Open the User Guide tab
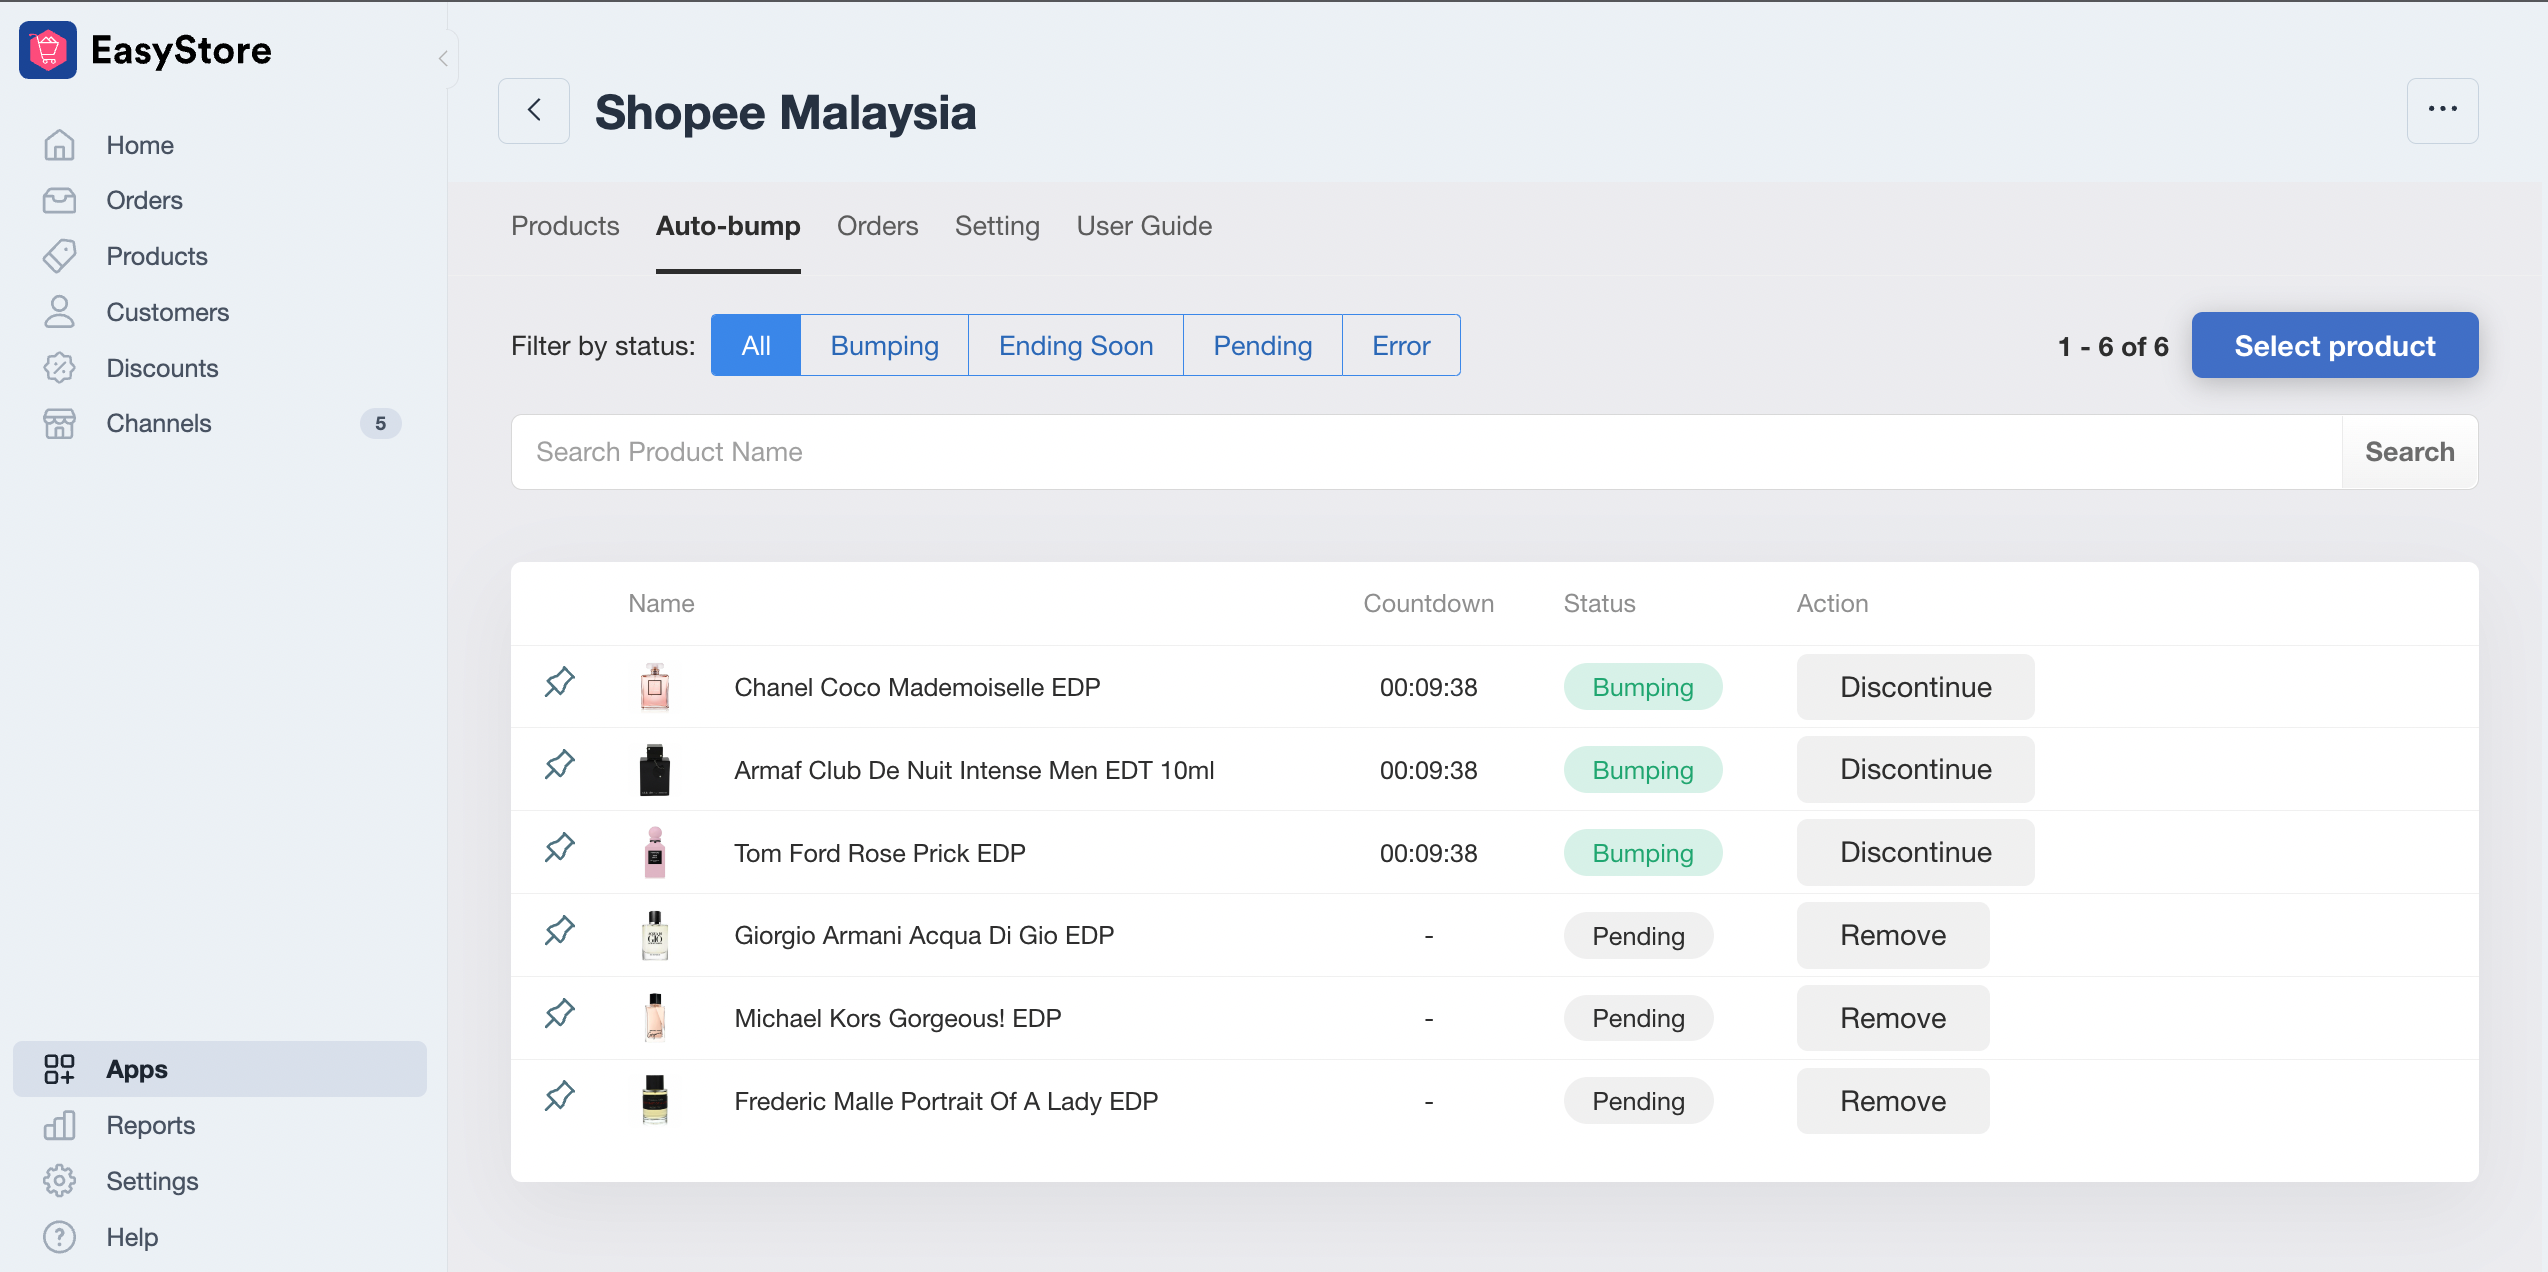 pos(1144,226)
